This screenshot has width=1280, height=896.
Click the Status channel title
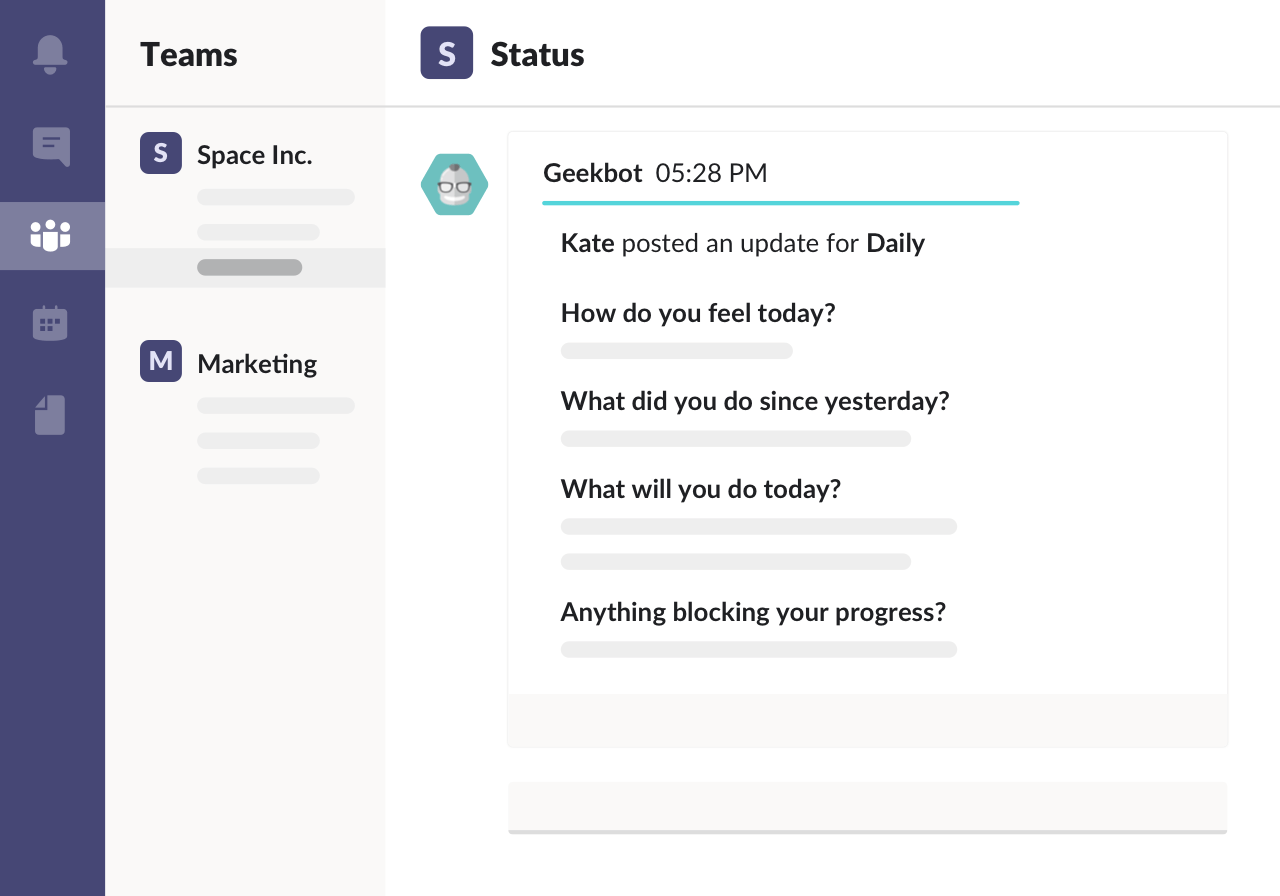537,55
